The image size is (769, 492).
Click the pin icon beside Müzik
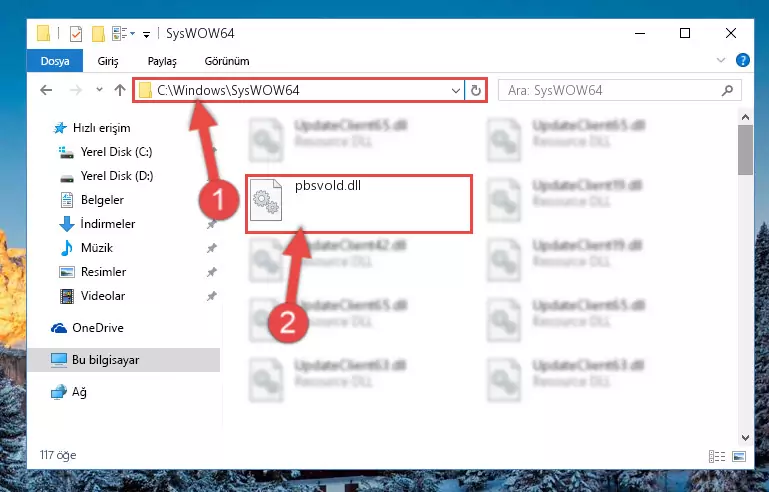[211, 248]
